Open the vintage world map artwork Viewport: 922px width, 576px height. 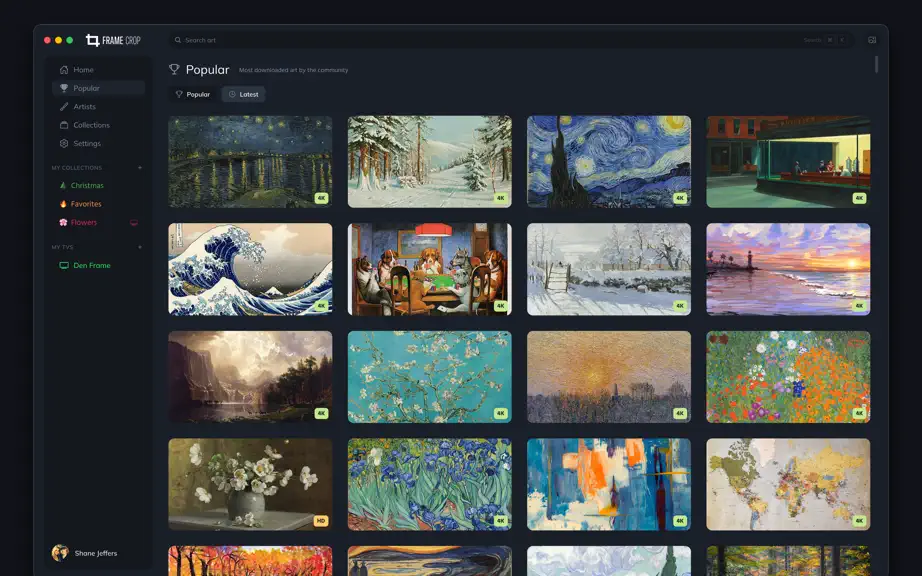tap(789, 484)
